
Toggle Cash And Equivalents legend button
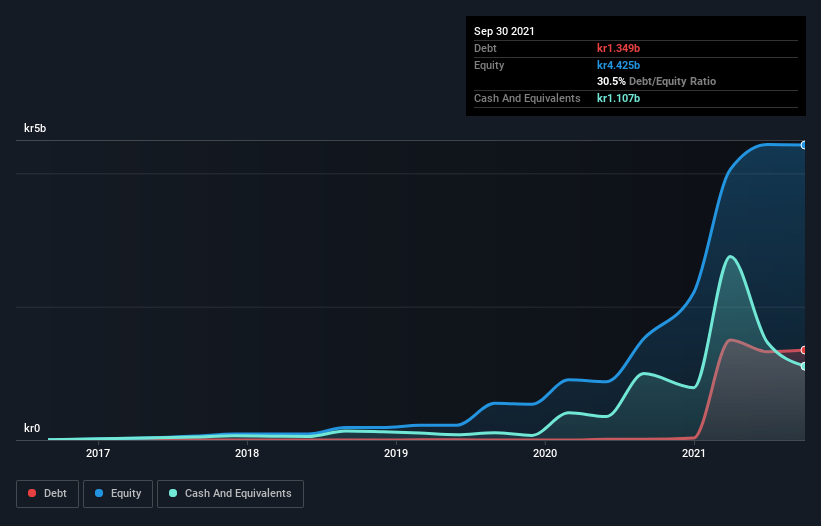click(x=230, y=494)
